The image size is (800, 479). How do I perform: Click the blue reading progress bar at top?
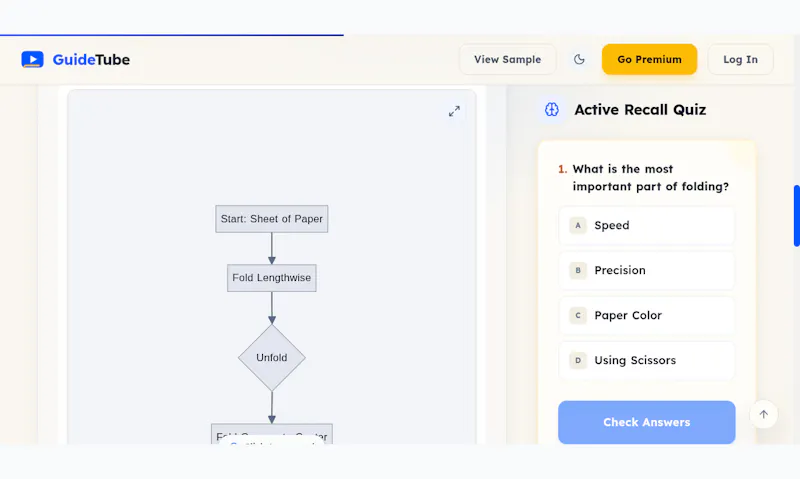(x=172, y=35)
